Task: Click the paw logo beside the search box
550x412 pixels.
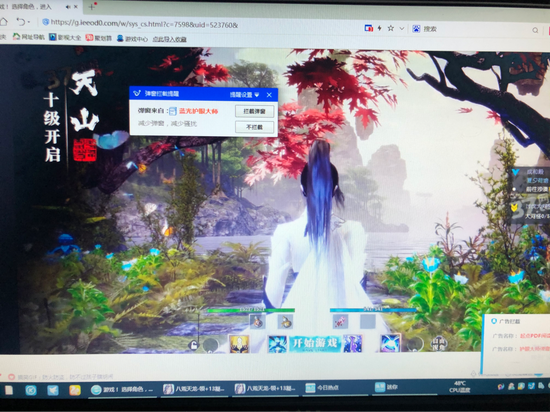Action: [416, 29]
